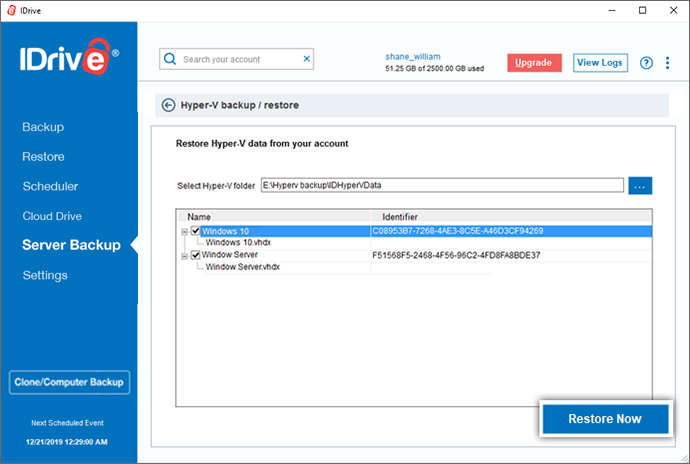Go back using the Hyper-V back arrow
This screenshot has height=464, width=690.
[x=168, y=105]
